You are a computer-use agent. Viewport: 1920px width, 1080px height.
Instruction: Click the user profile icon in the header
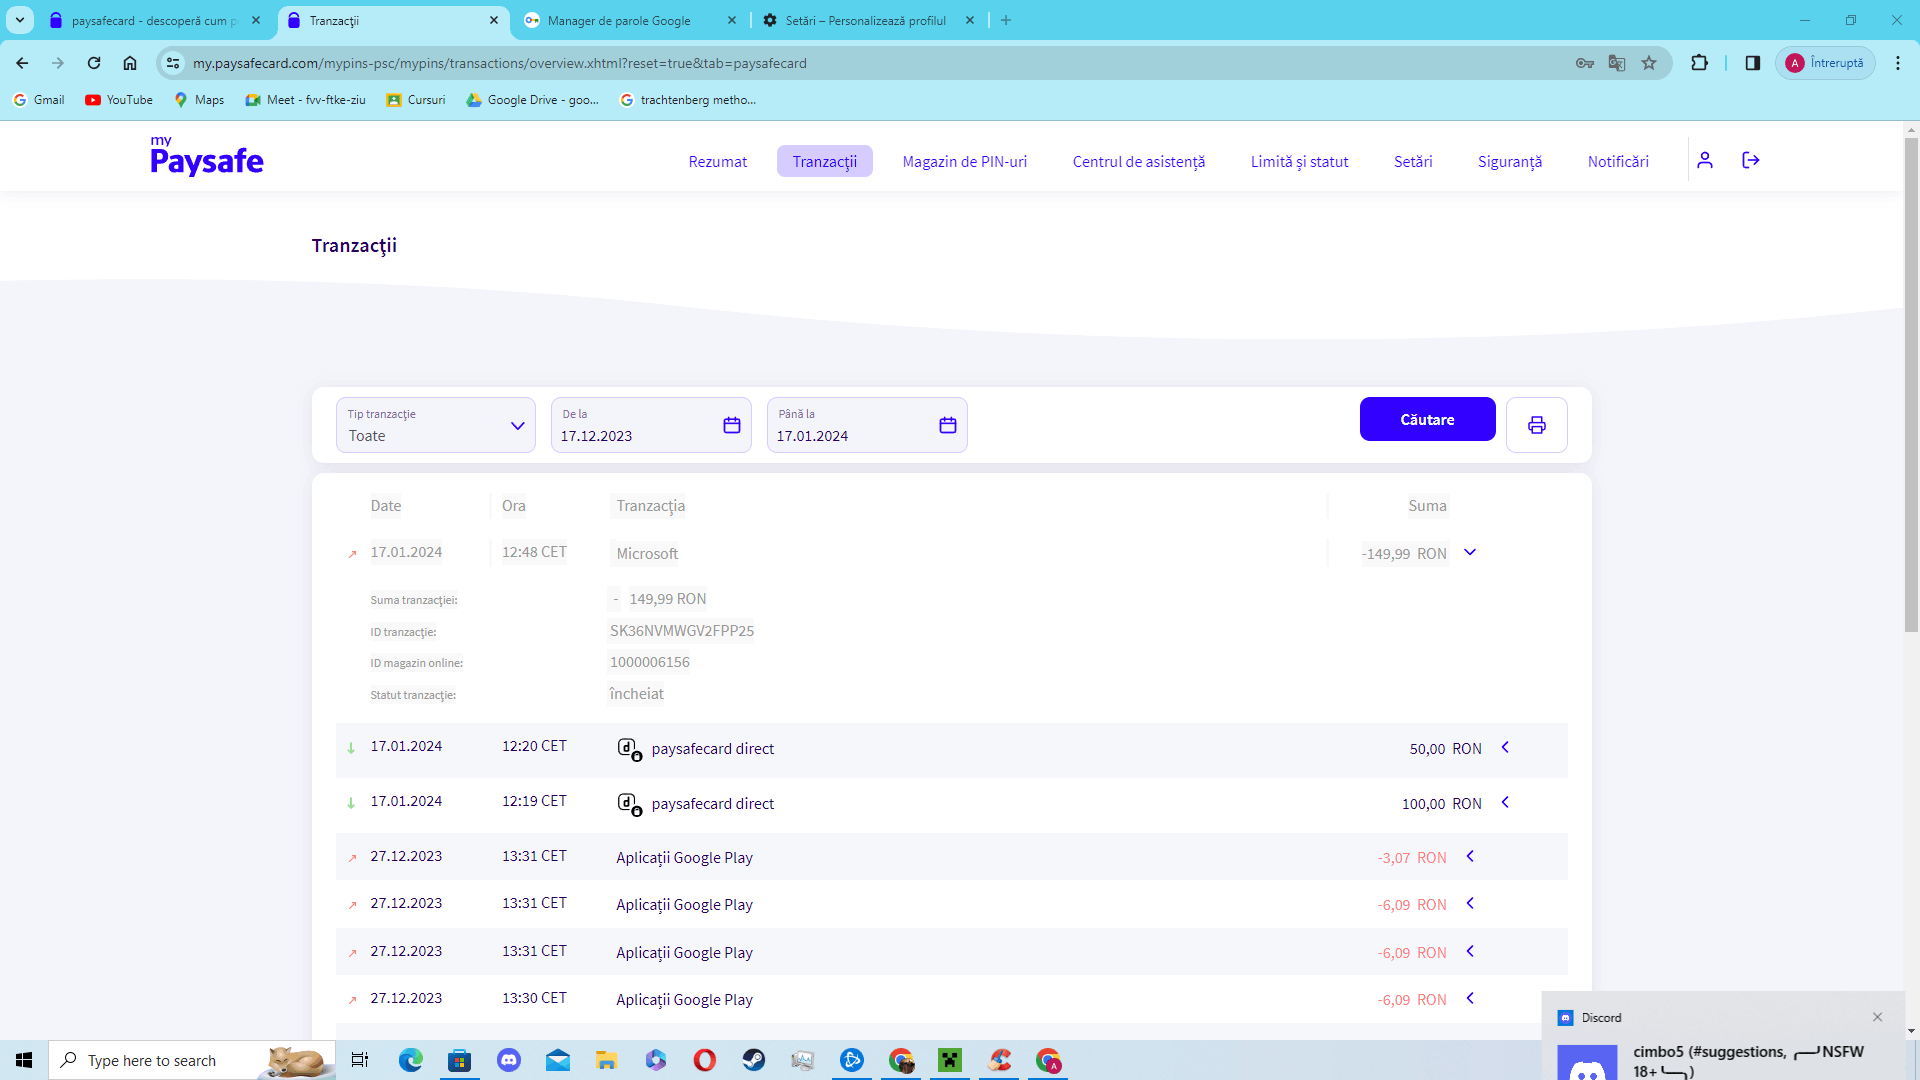tap(1705, 160)
